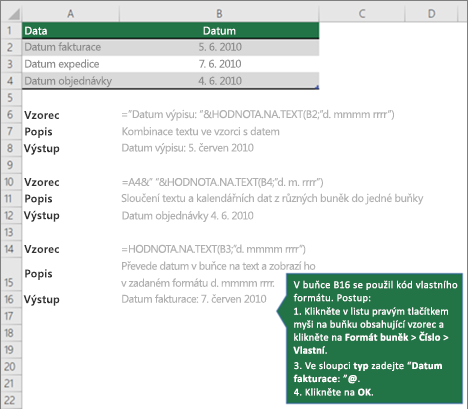Select date cell '7. 6. 2010'

pos(219,64)
